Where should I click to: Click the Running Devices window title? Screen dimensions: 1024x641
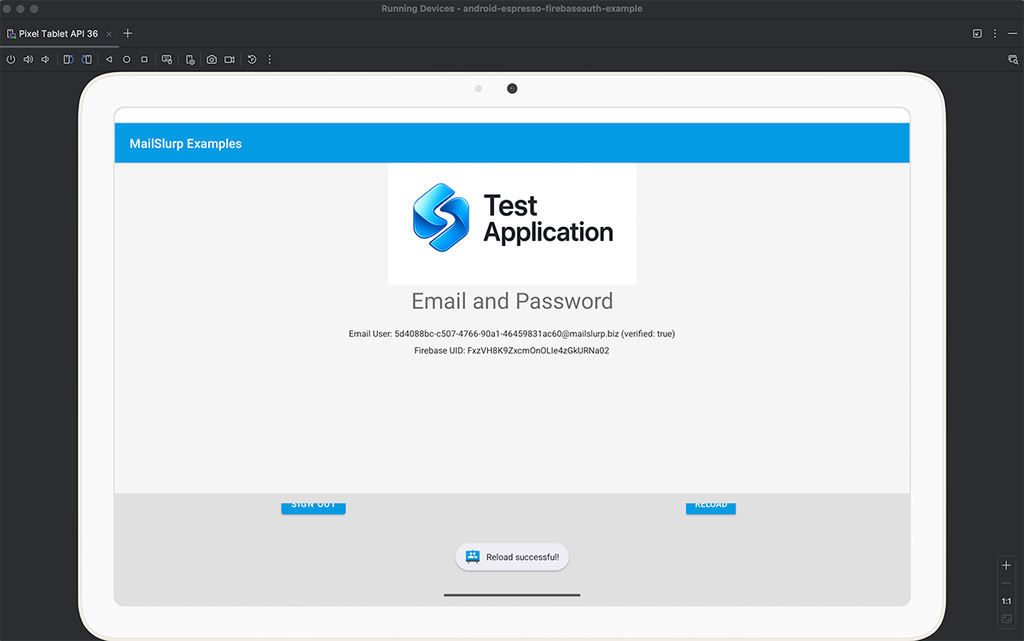[x=512, y=8]
